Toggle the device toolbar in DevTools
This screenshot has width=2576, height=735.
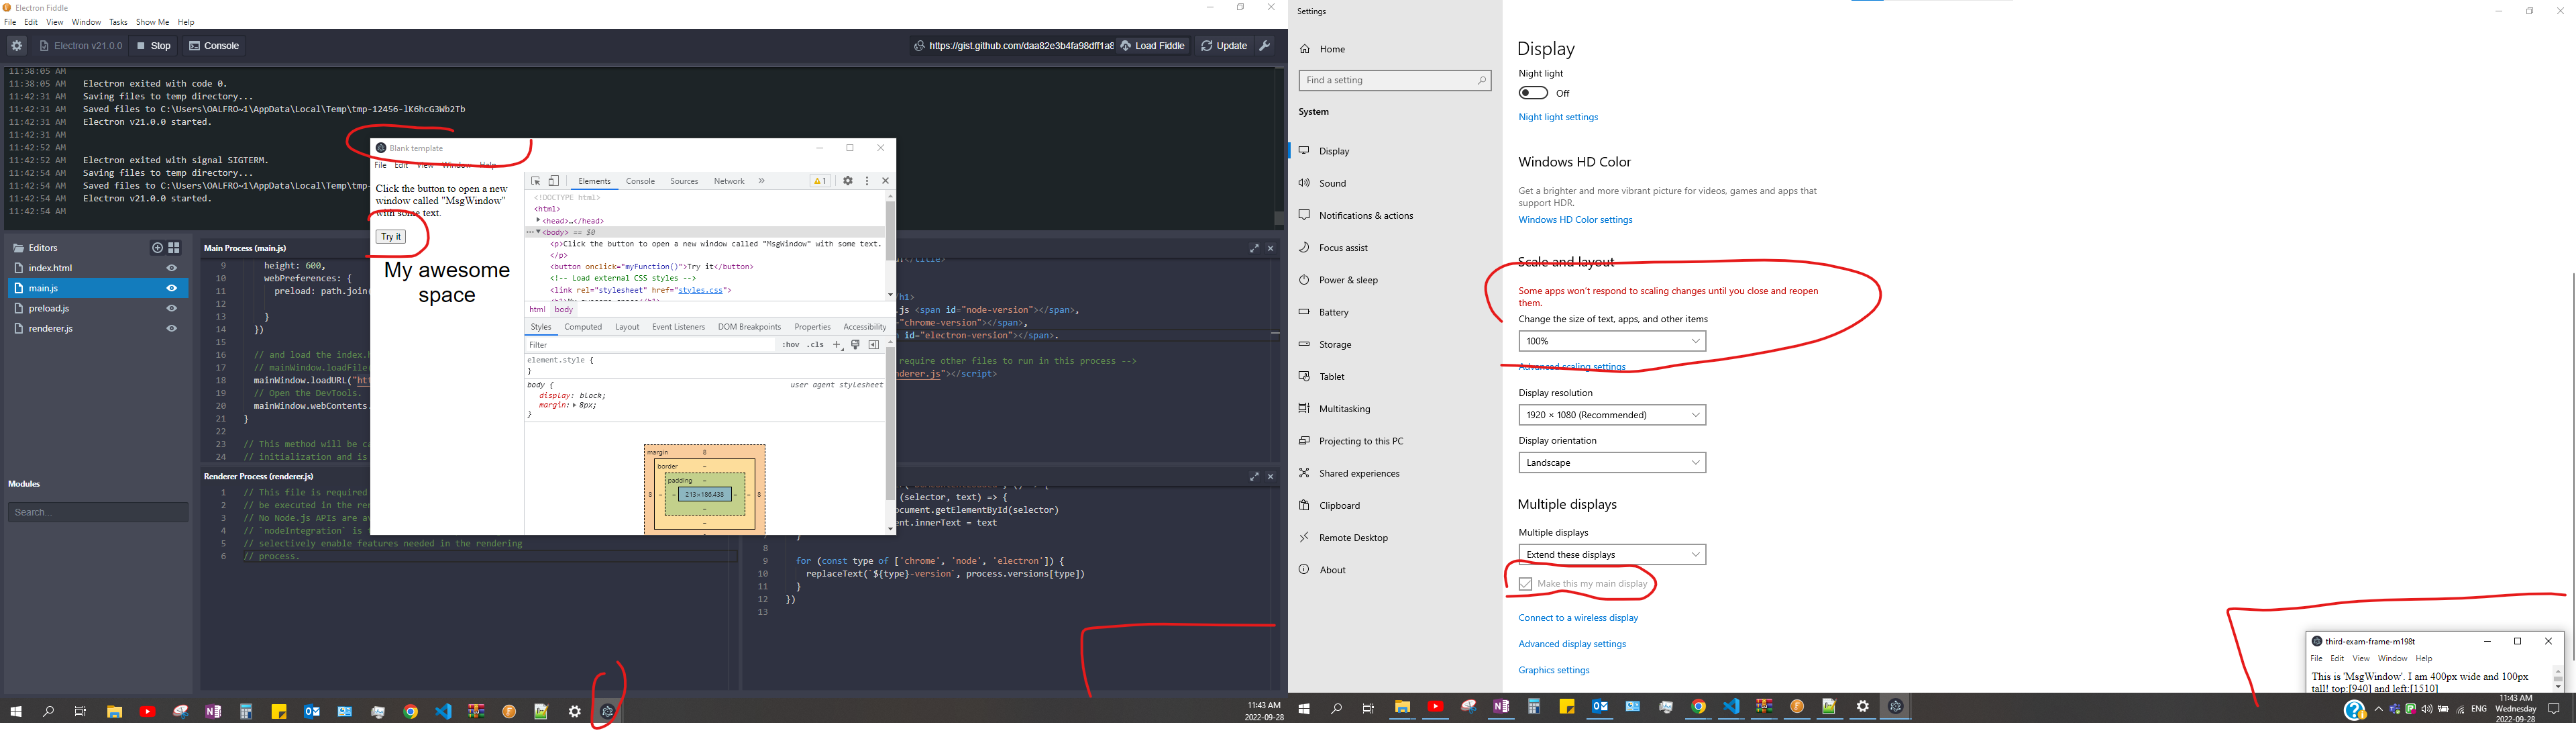(x=554, y=181)
